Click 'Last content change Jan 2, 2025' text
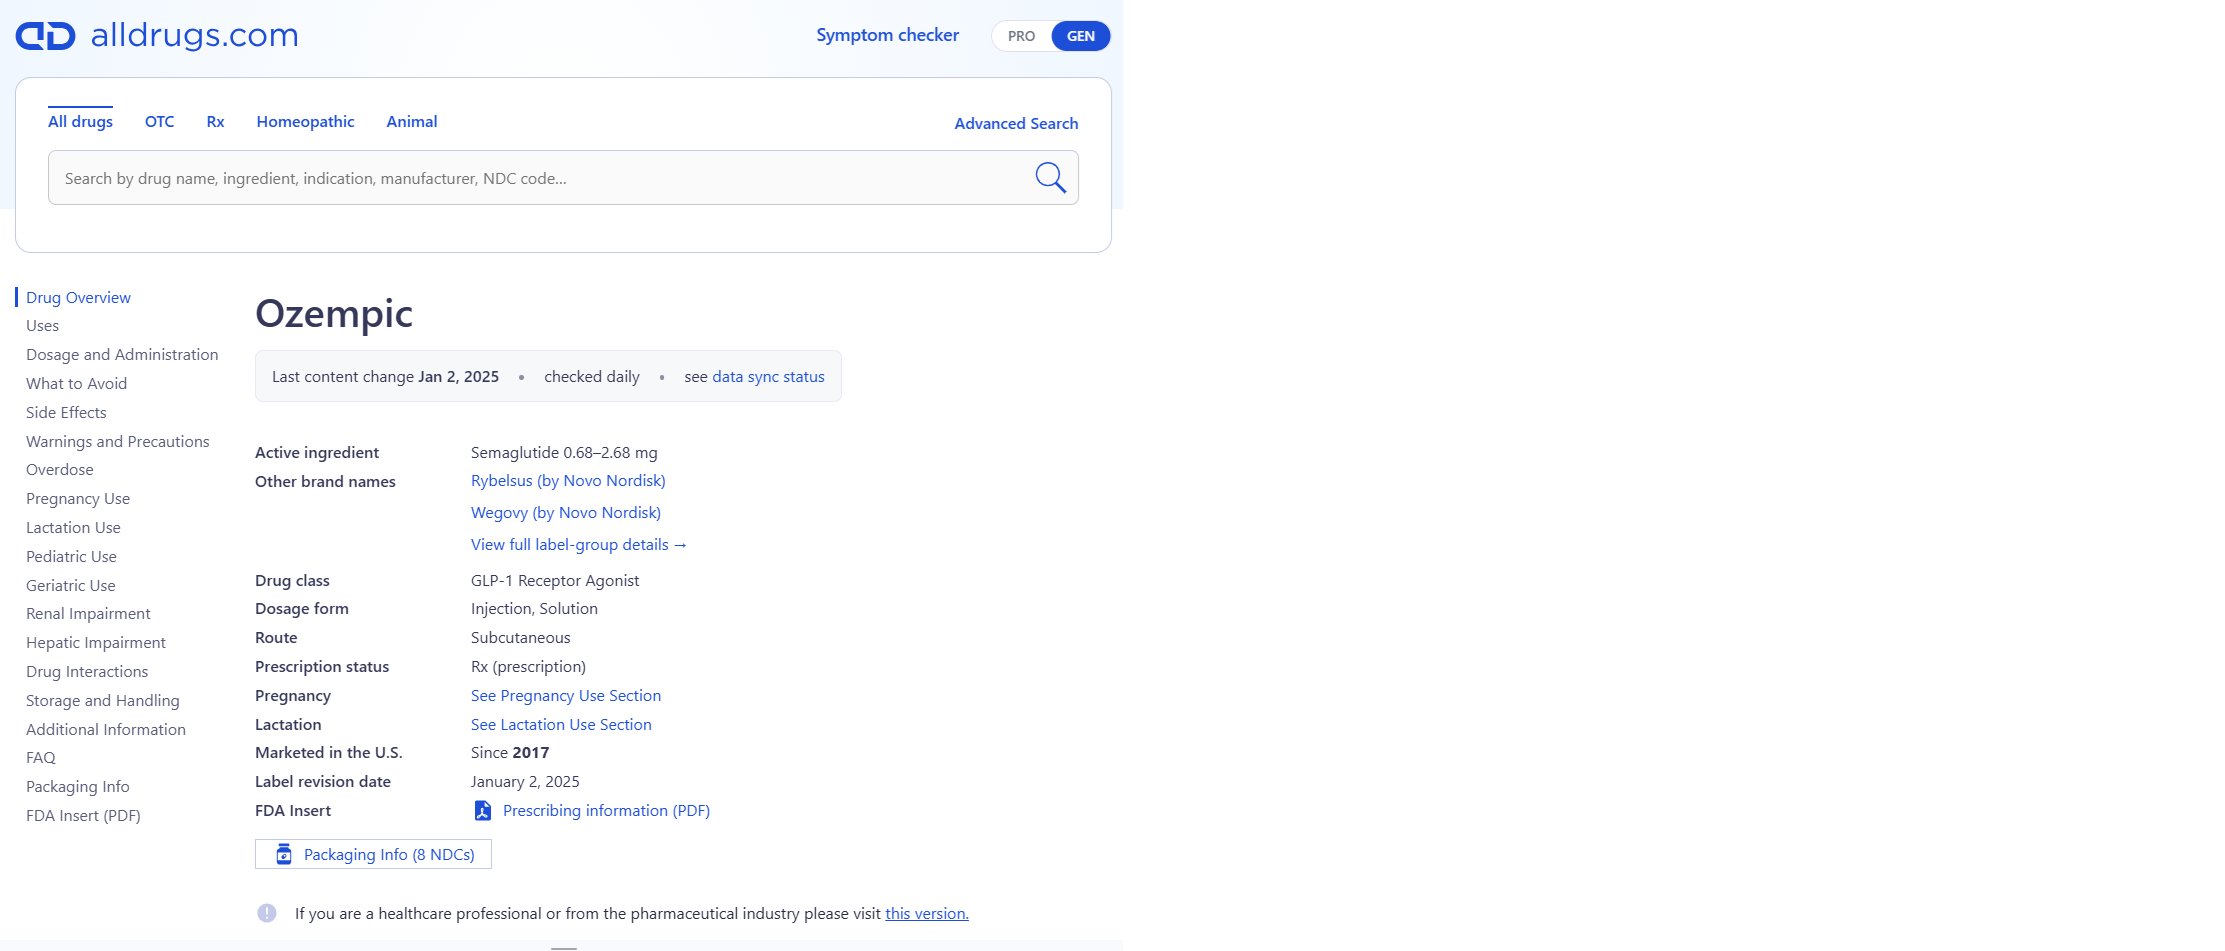Image resolution: width=2225 pixels, height=951 pixels. pyautogui.click(x=385, y=377)
